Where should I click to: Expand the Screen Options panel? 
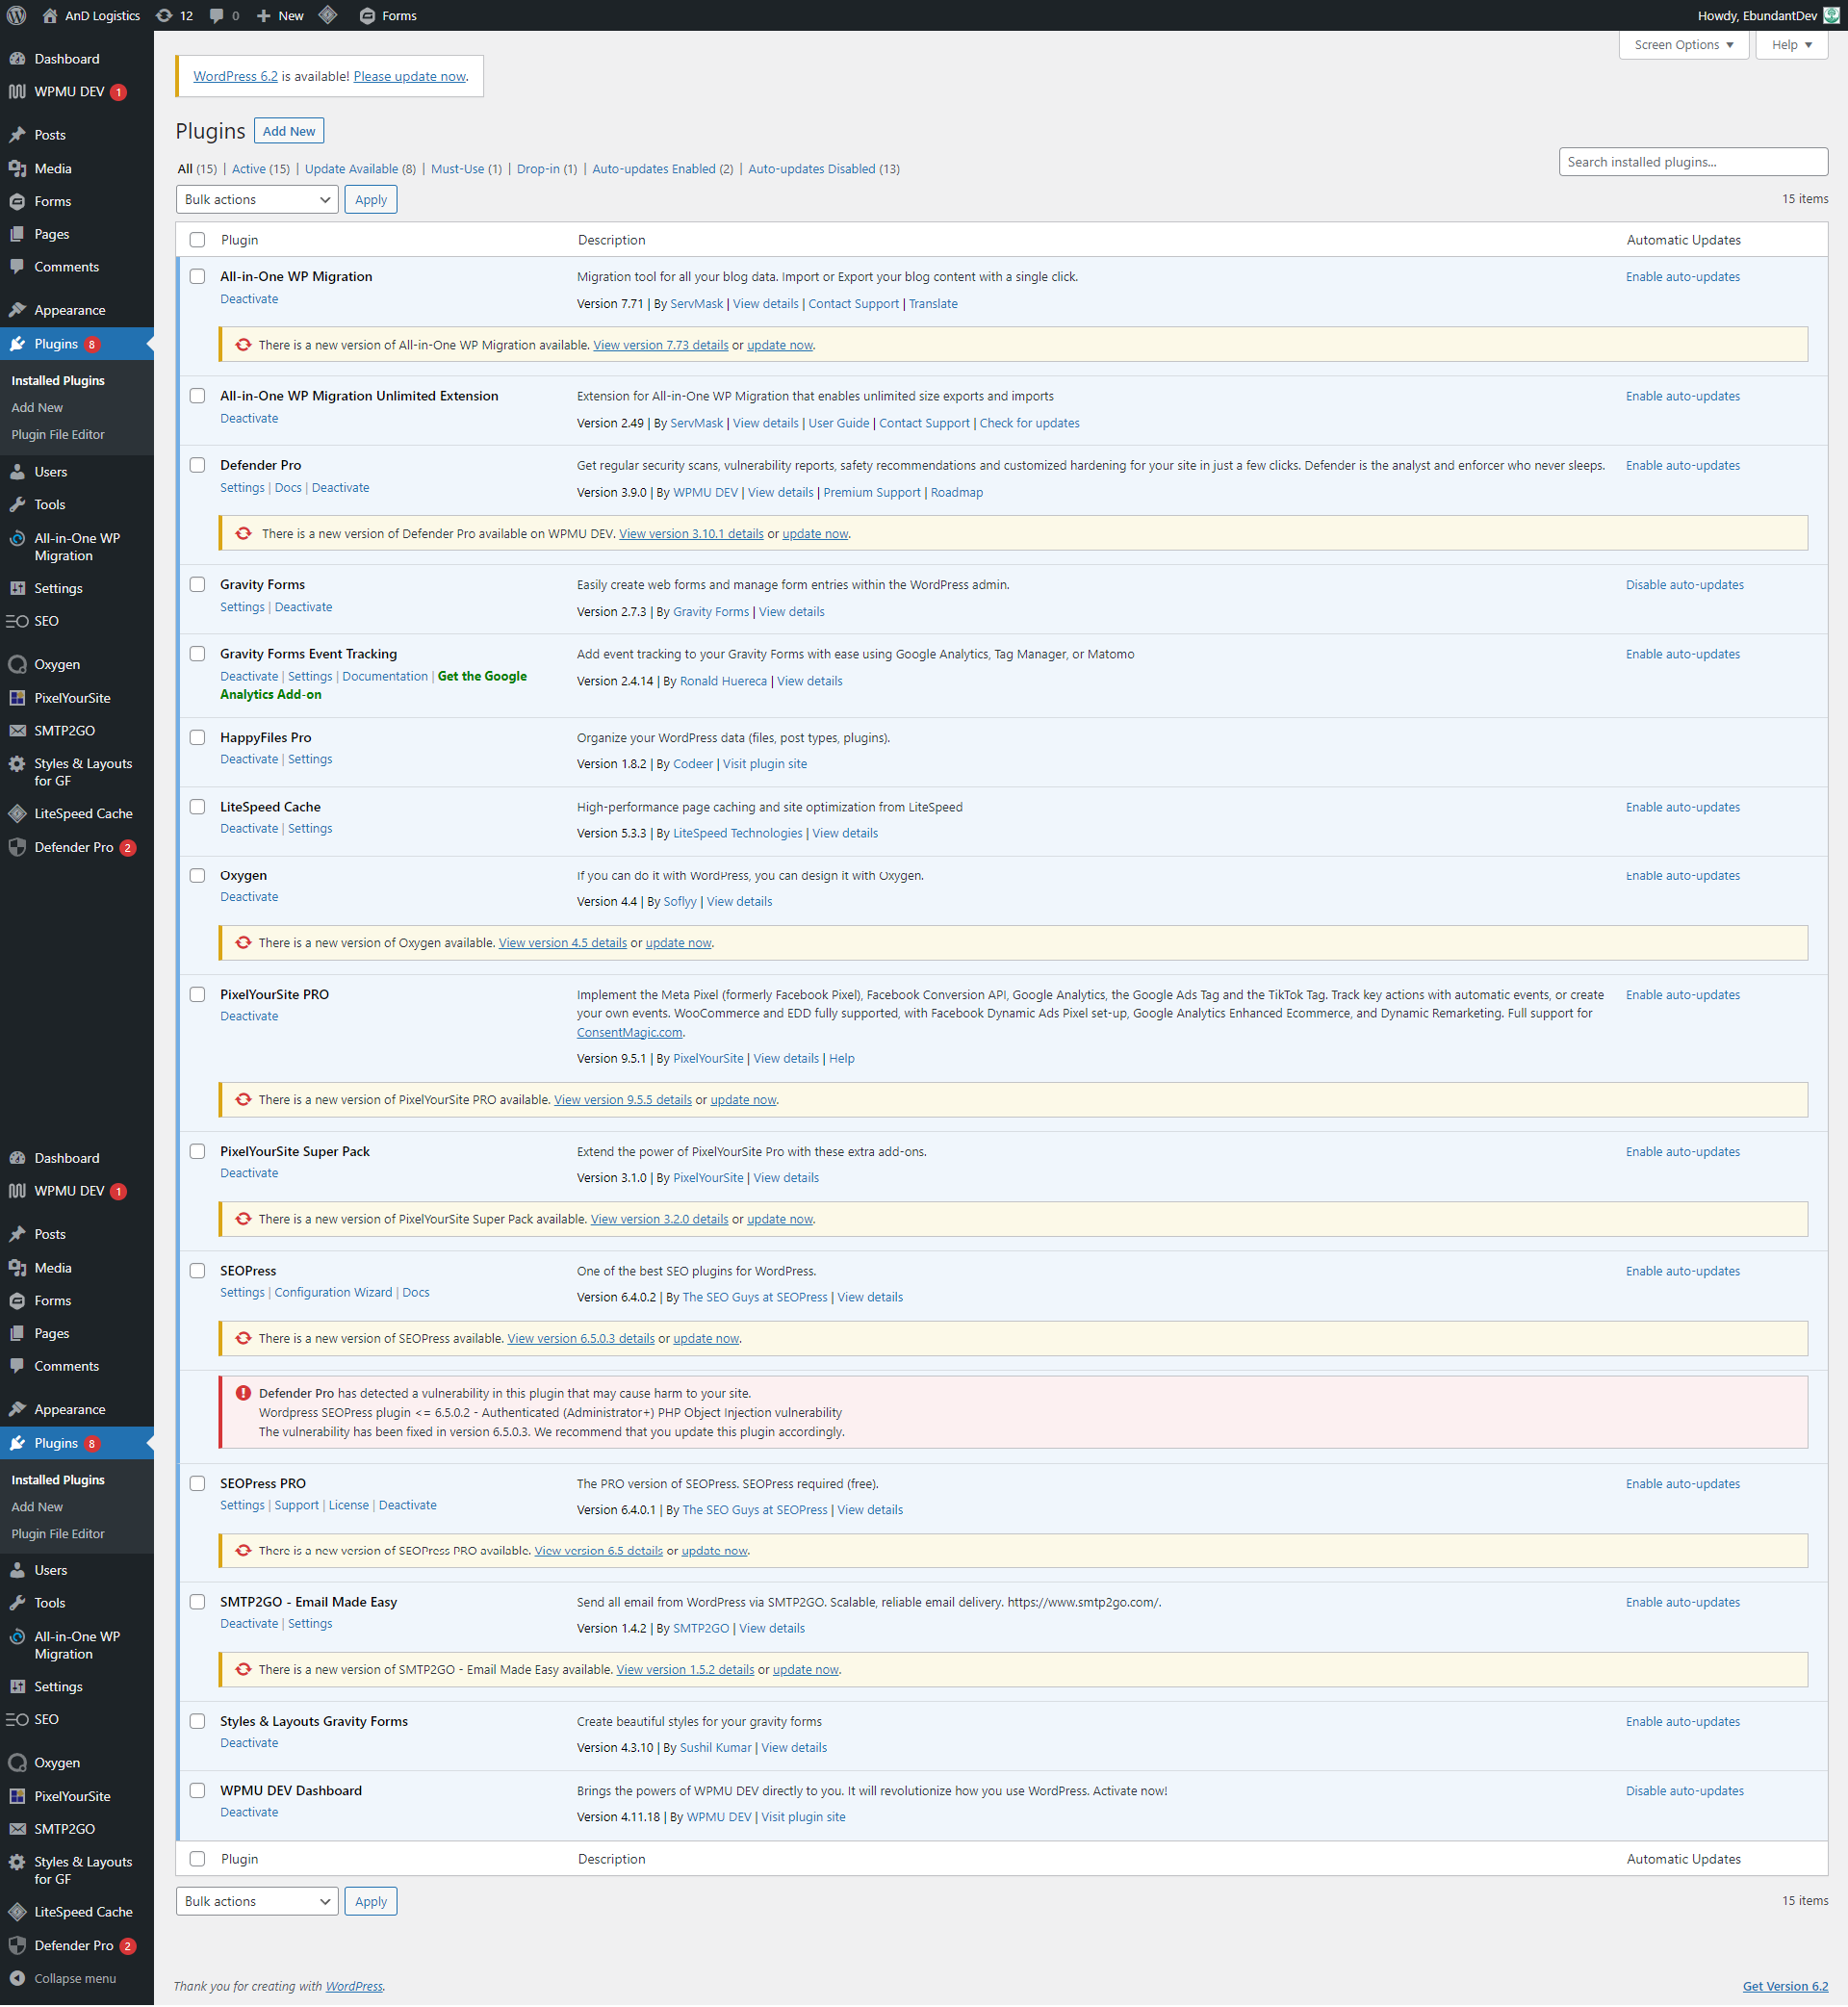click(x=1683, y=45)
